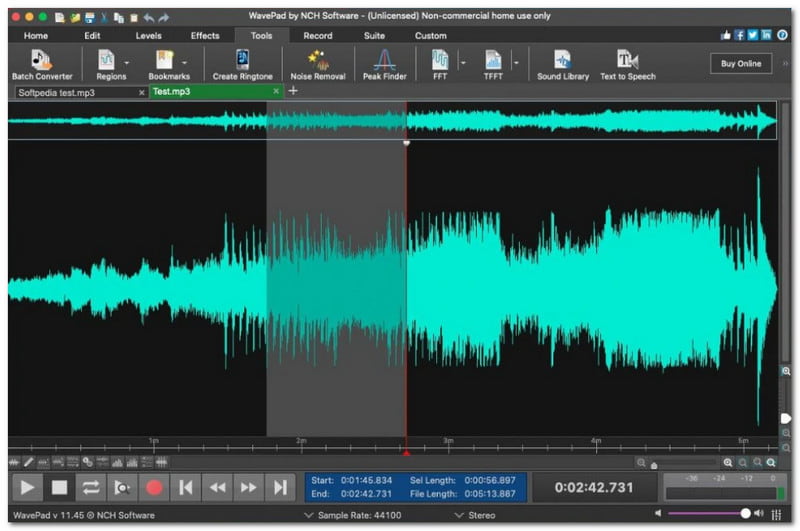
Task: Select the pencil edit tool below timeline
Action: pyautogui.click(x=29, y=462)
